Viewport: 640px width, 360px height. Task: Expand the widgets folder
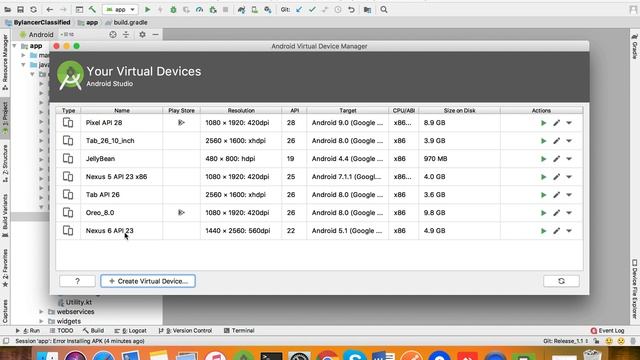pyautogui.click(x=41, y=322)
